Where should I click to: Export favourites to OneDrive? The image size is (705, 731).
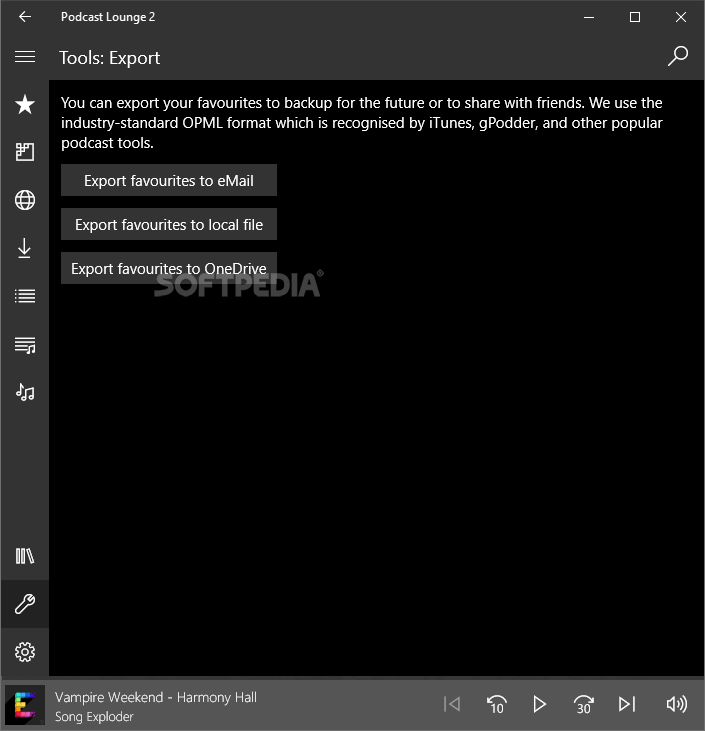point(169,268)
